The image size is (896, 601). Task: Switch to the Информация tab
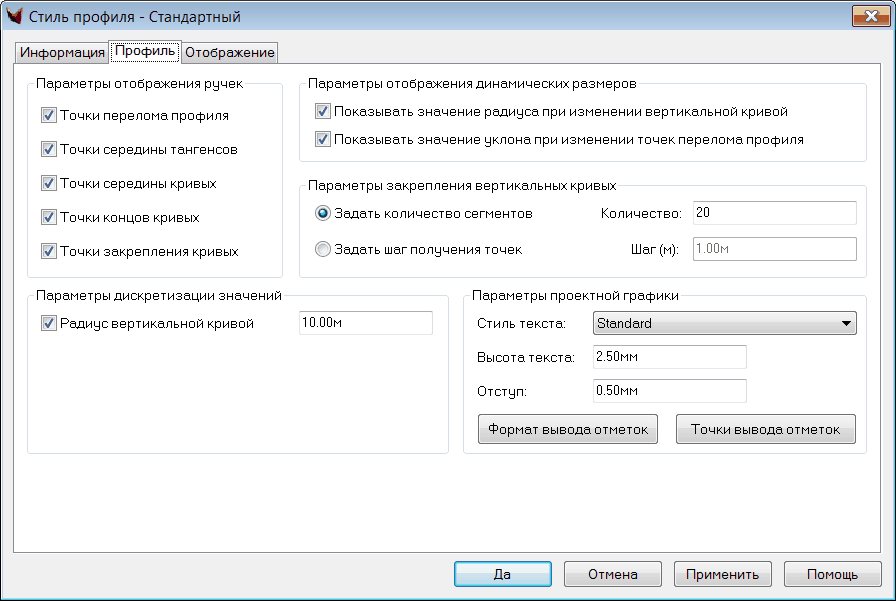point(62,52)
